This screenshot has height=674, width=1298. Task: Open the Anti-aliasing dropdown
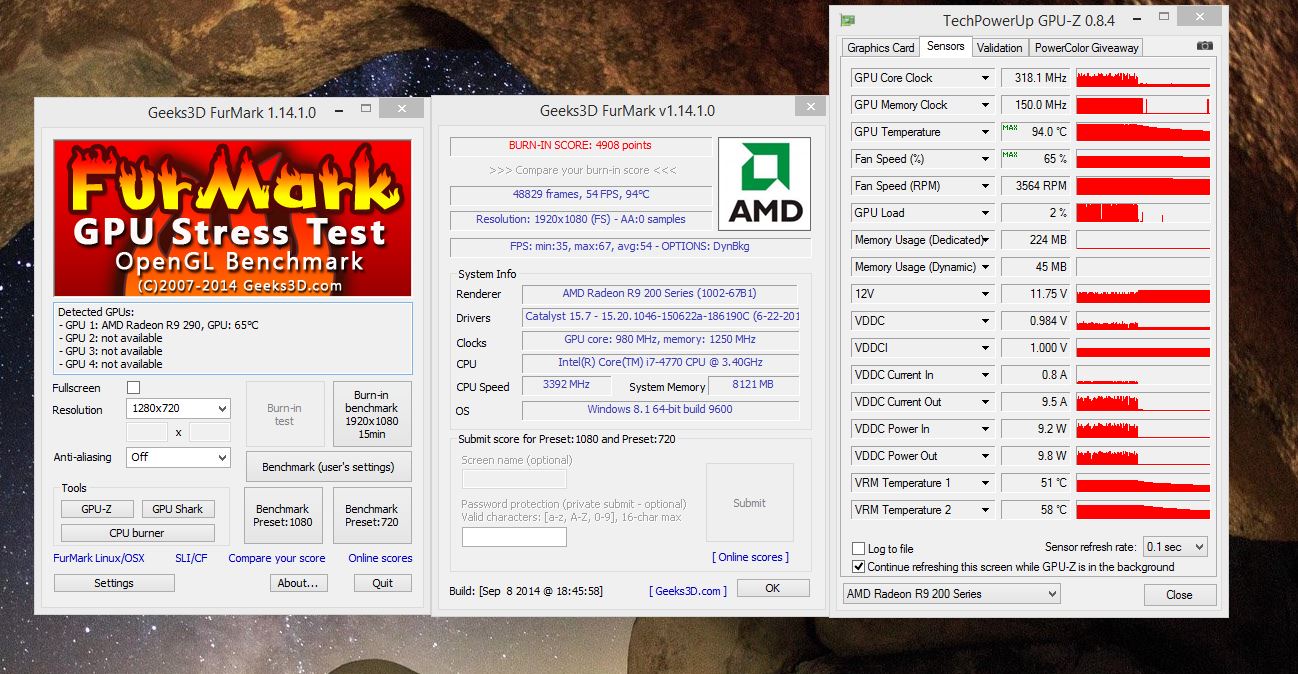(x=178, y=457)
